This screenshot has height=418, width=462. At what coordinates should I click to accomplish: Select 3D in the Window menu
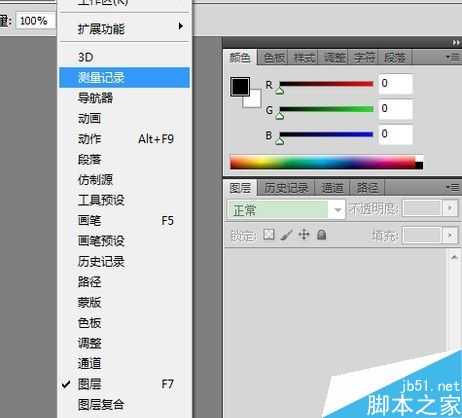[x=125, y=57]
